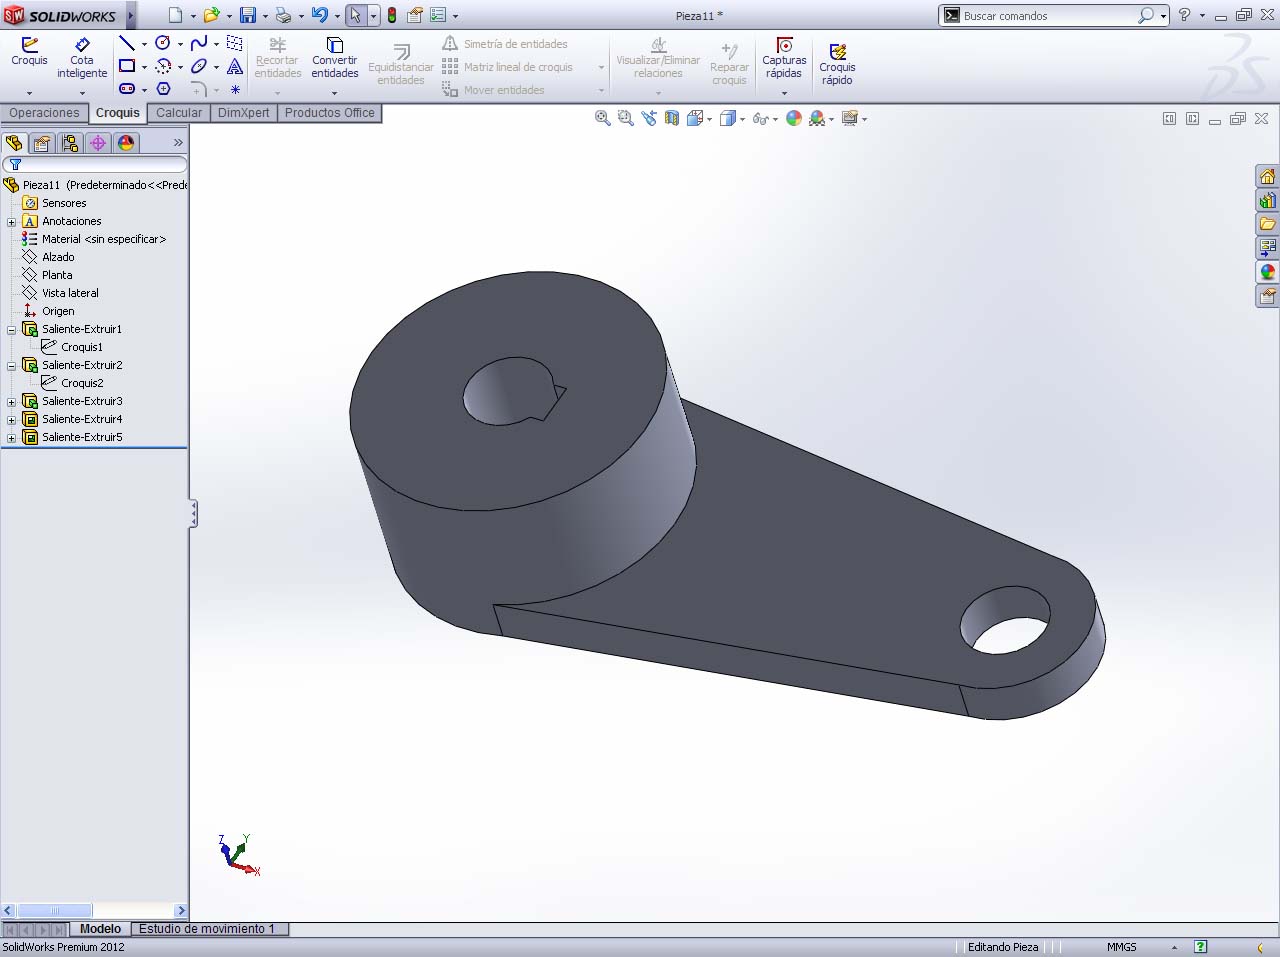Screen dimensions: 1280x957
Task: Click the Print icon
Action: pyautogui.click(x=283, y=15)
